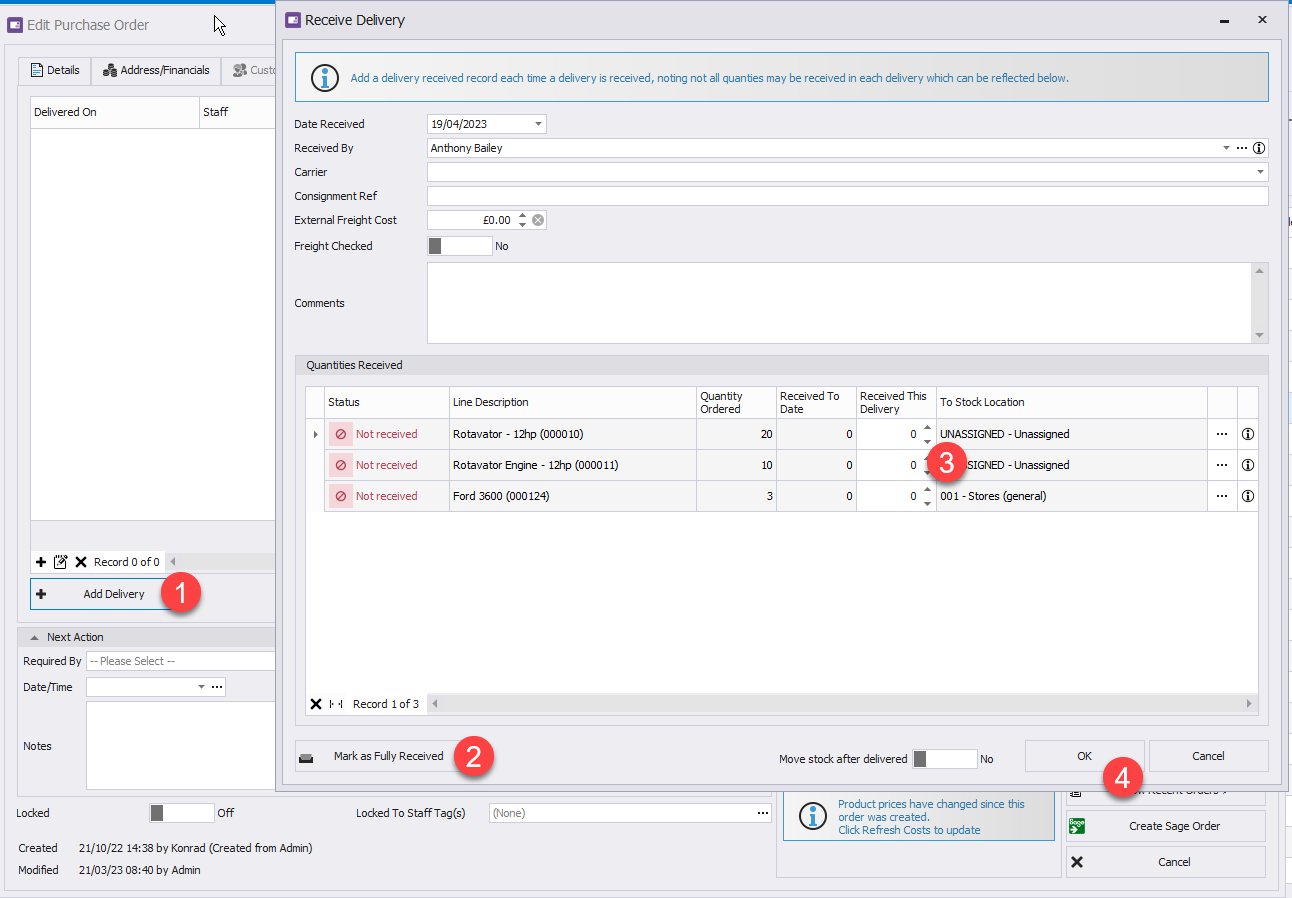The width and height of the screenshot is (1292, 898).
Task: Select the 'Rotavator Engine - 12hp (000011)' cell
Action: click(573, 465)
